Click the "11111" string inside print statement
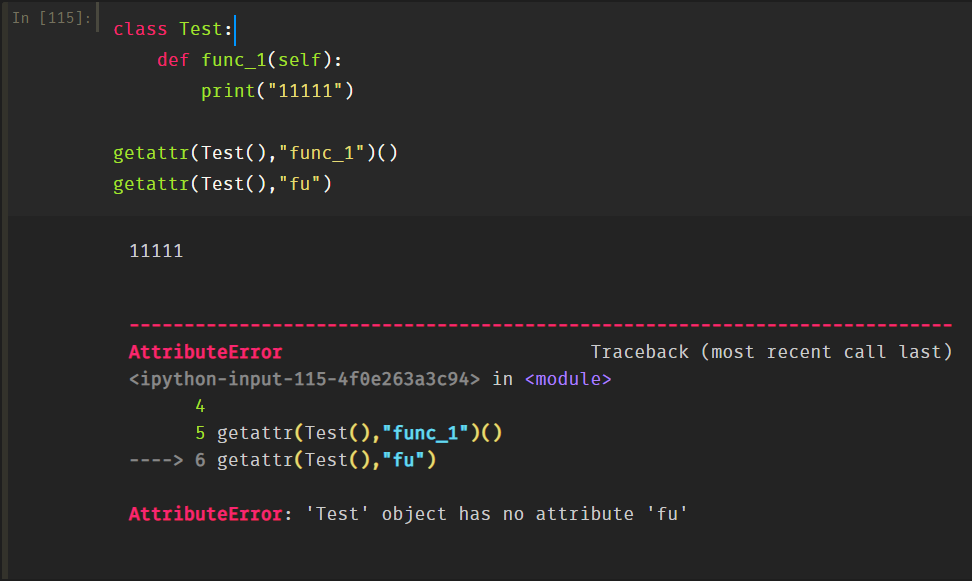 point(306,91)
